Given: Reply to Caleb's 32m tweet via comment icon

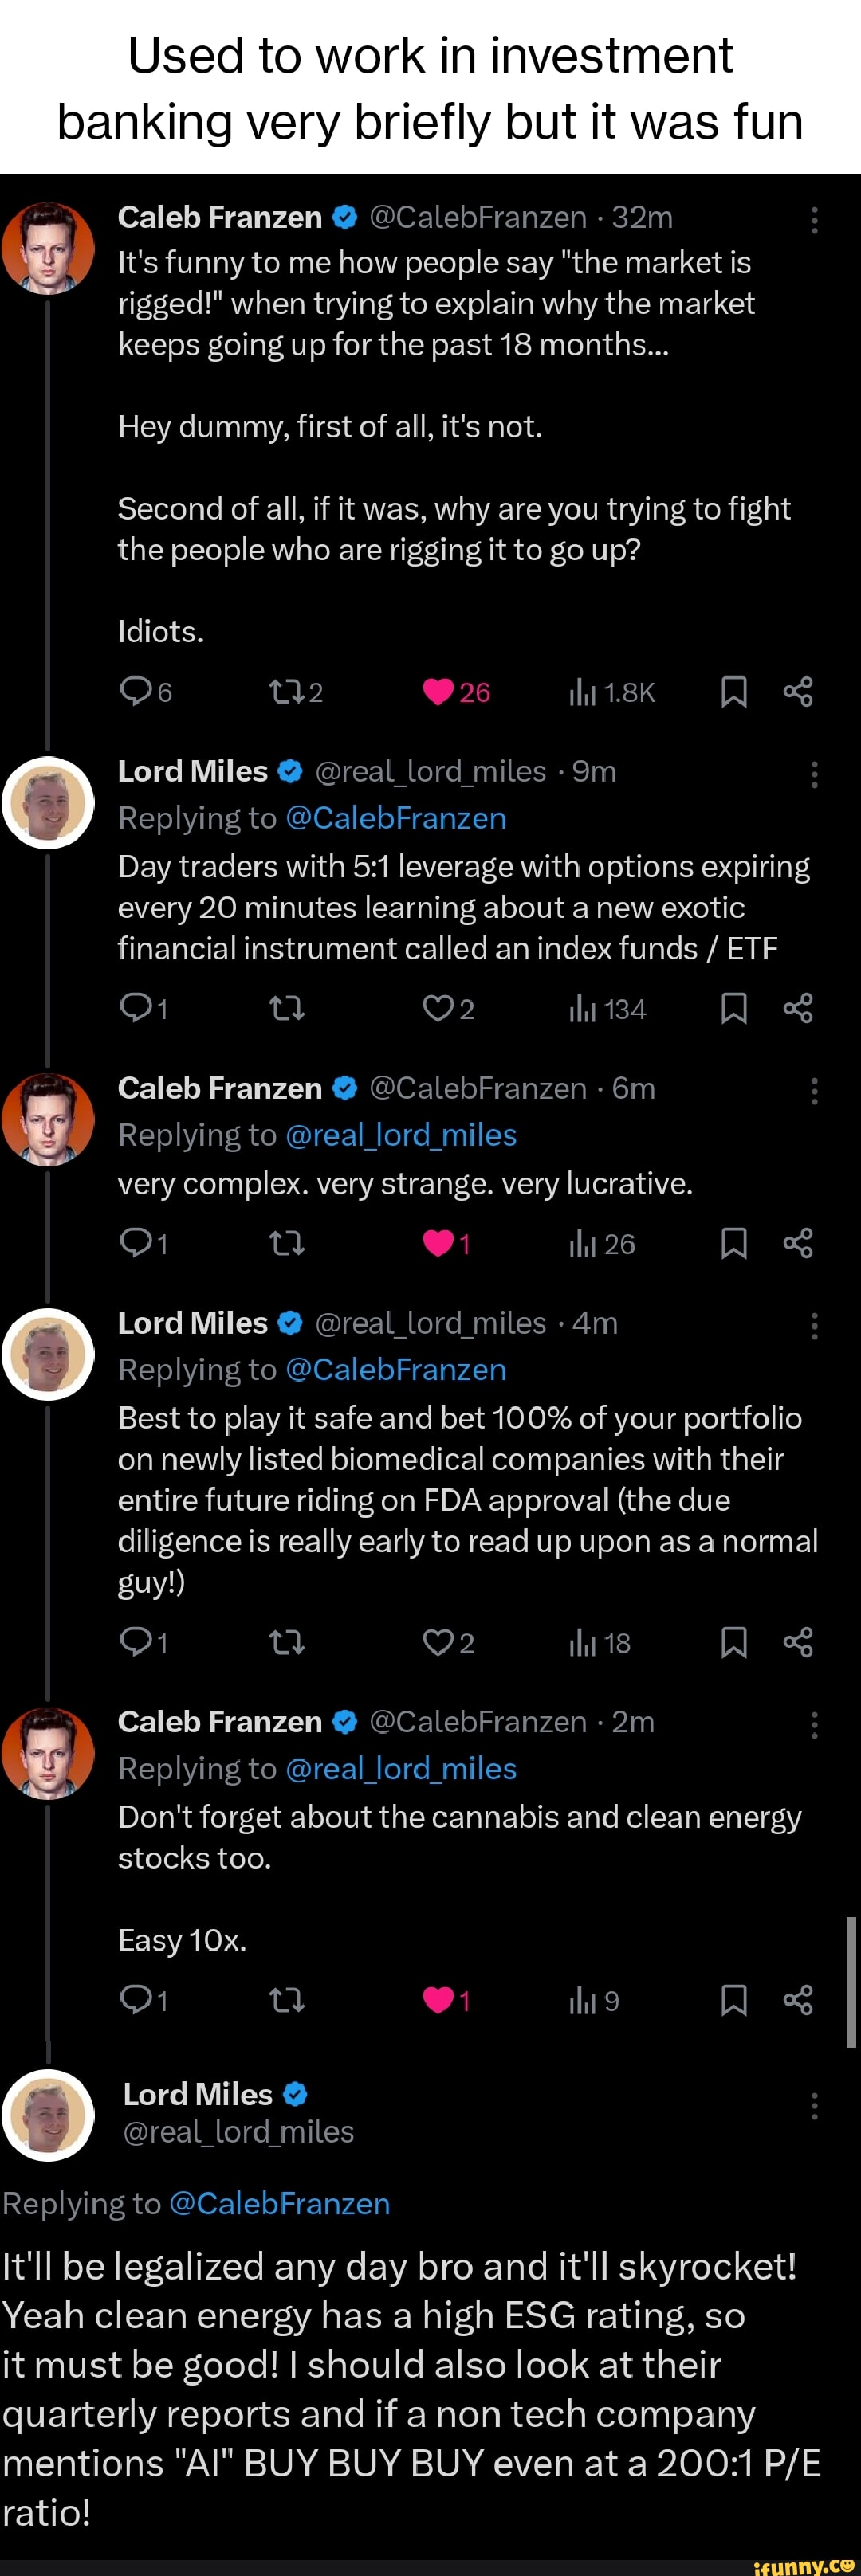Looking at the screenshot, I should click(135, 692).
